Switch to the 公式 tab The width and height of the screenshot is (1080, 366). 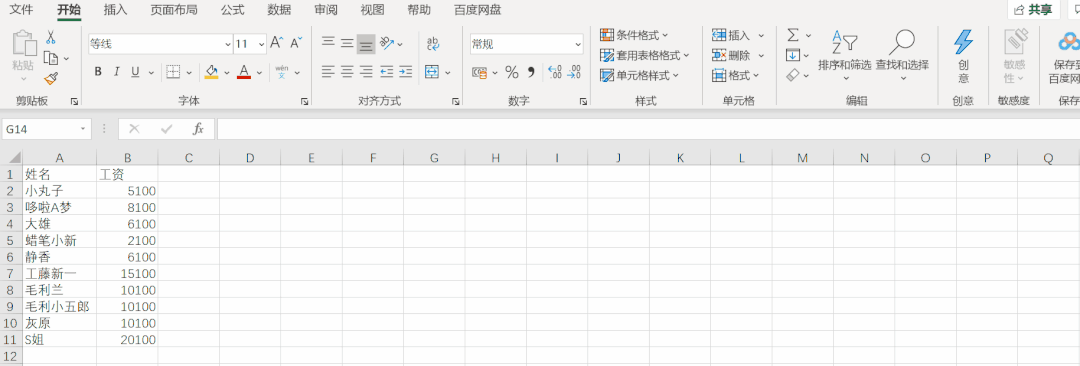[x=232, y=10]
